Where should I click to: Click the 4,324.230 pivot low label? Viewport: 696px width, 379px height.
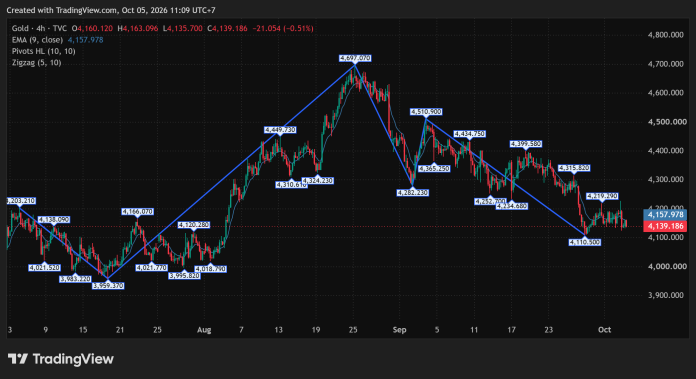(318, 181)
